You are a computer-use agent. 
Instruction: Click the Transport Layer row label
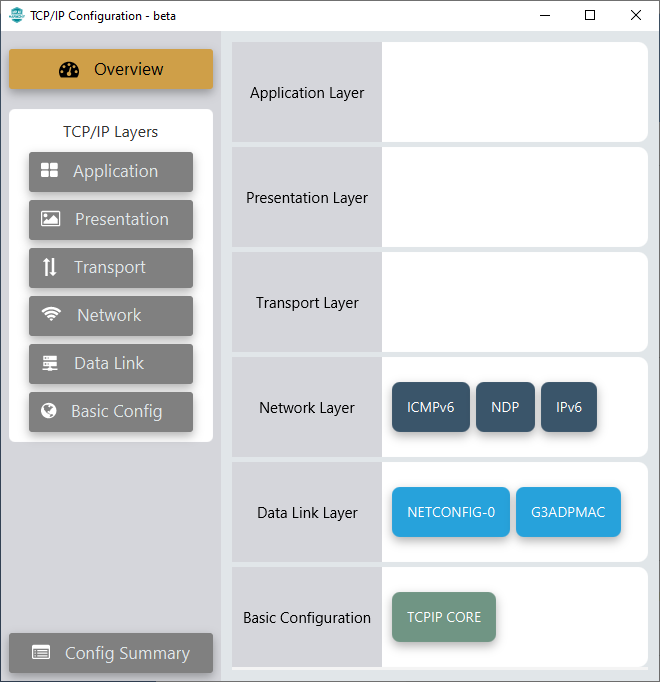click(307, 303)
